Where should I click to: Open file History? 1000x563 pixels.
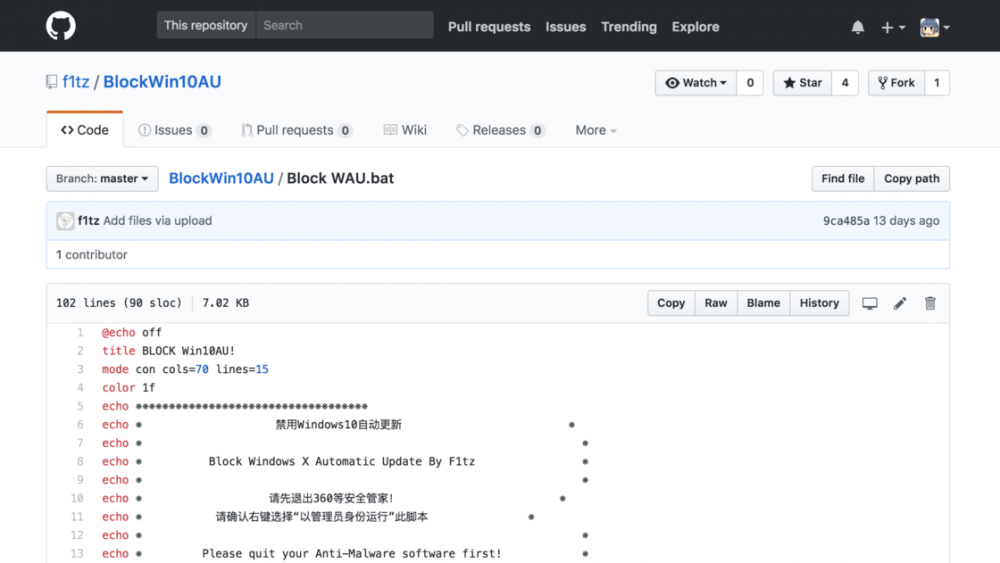tap(819, 303)
